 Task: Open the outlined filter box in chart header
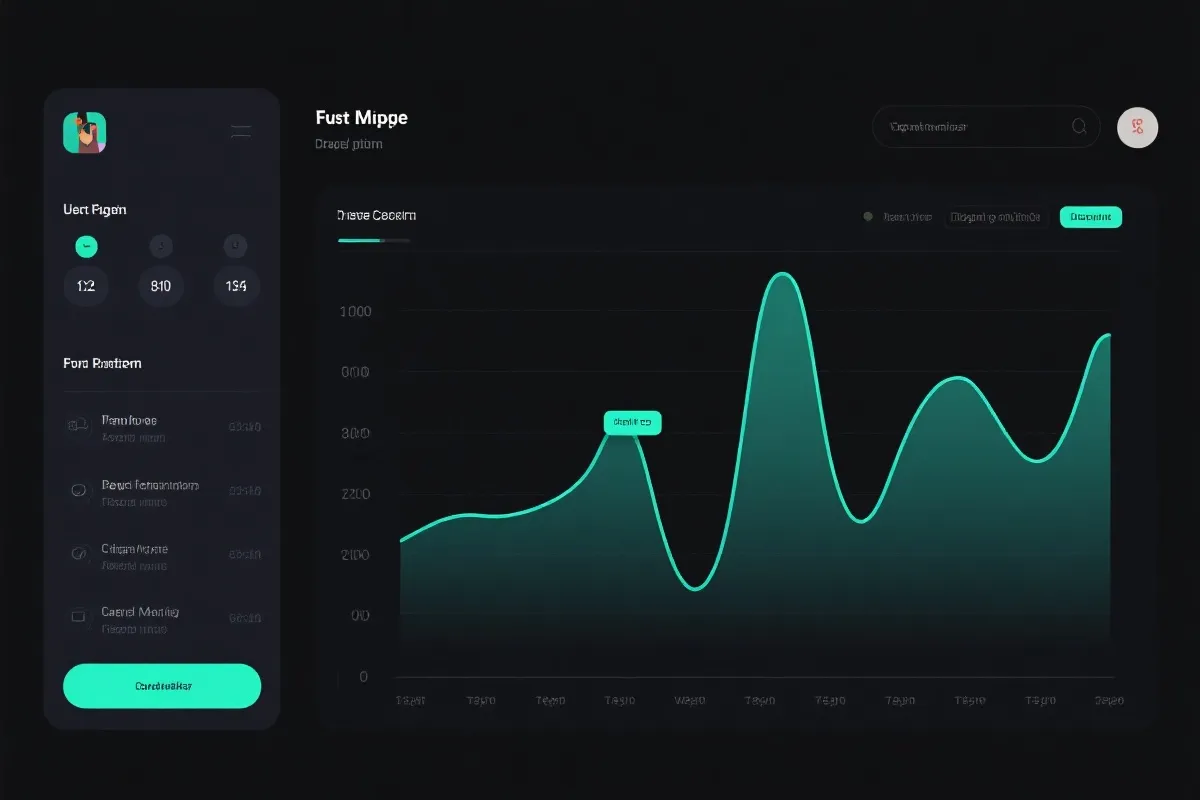coord(995,217)
